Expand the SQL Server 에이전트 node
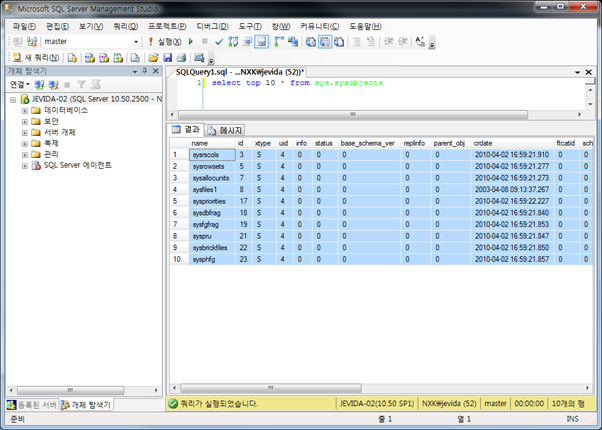Image resolution: width=602 pixels, height=430 pixels. point(25,166)
